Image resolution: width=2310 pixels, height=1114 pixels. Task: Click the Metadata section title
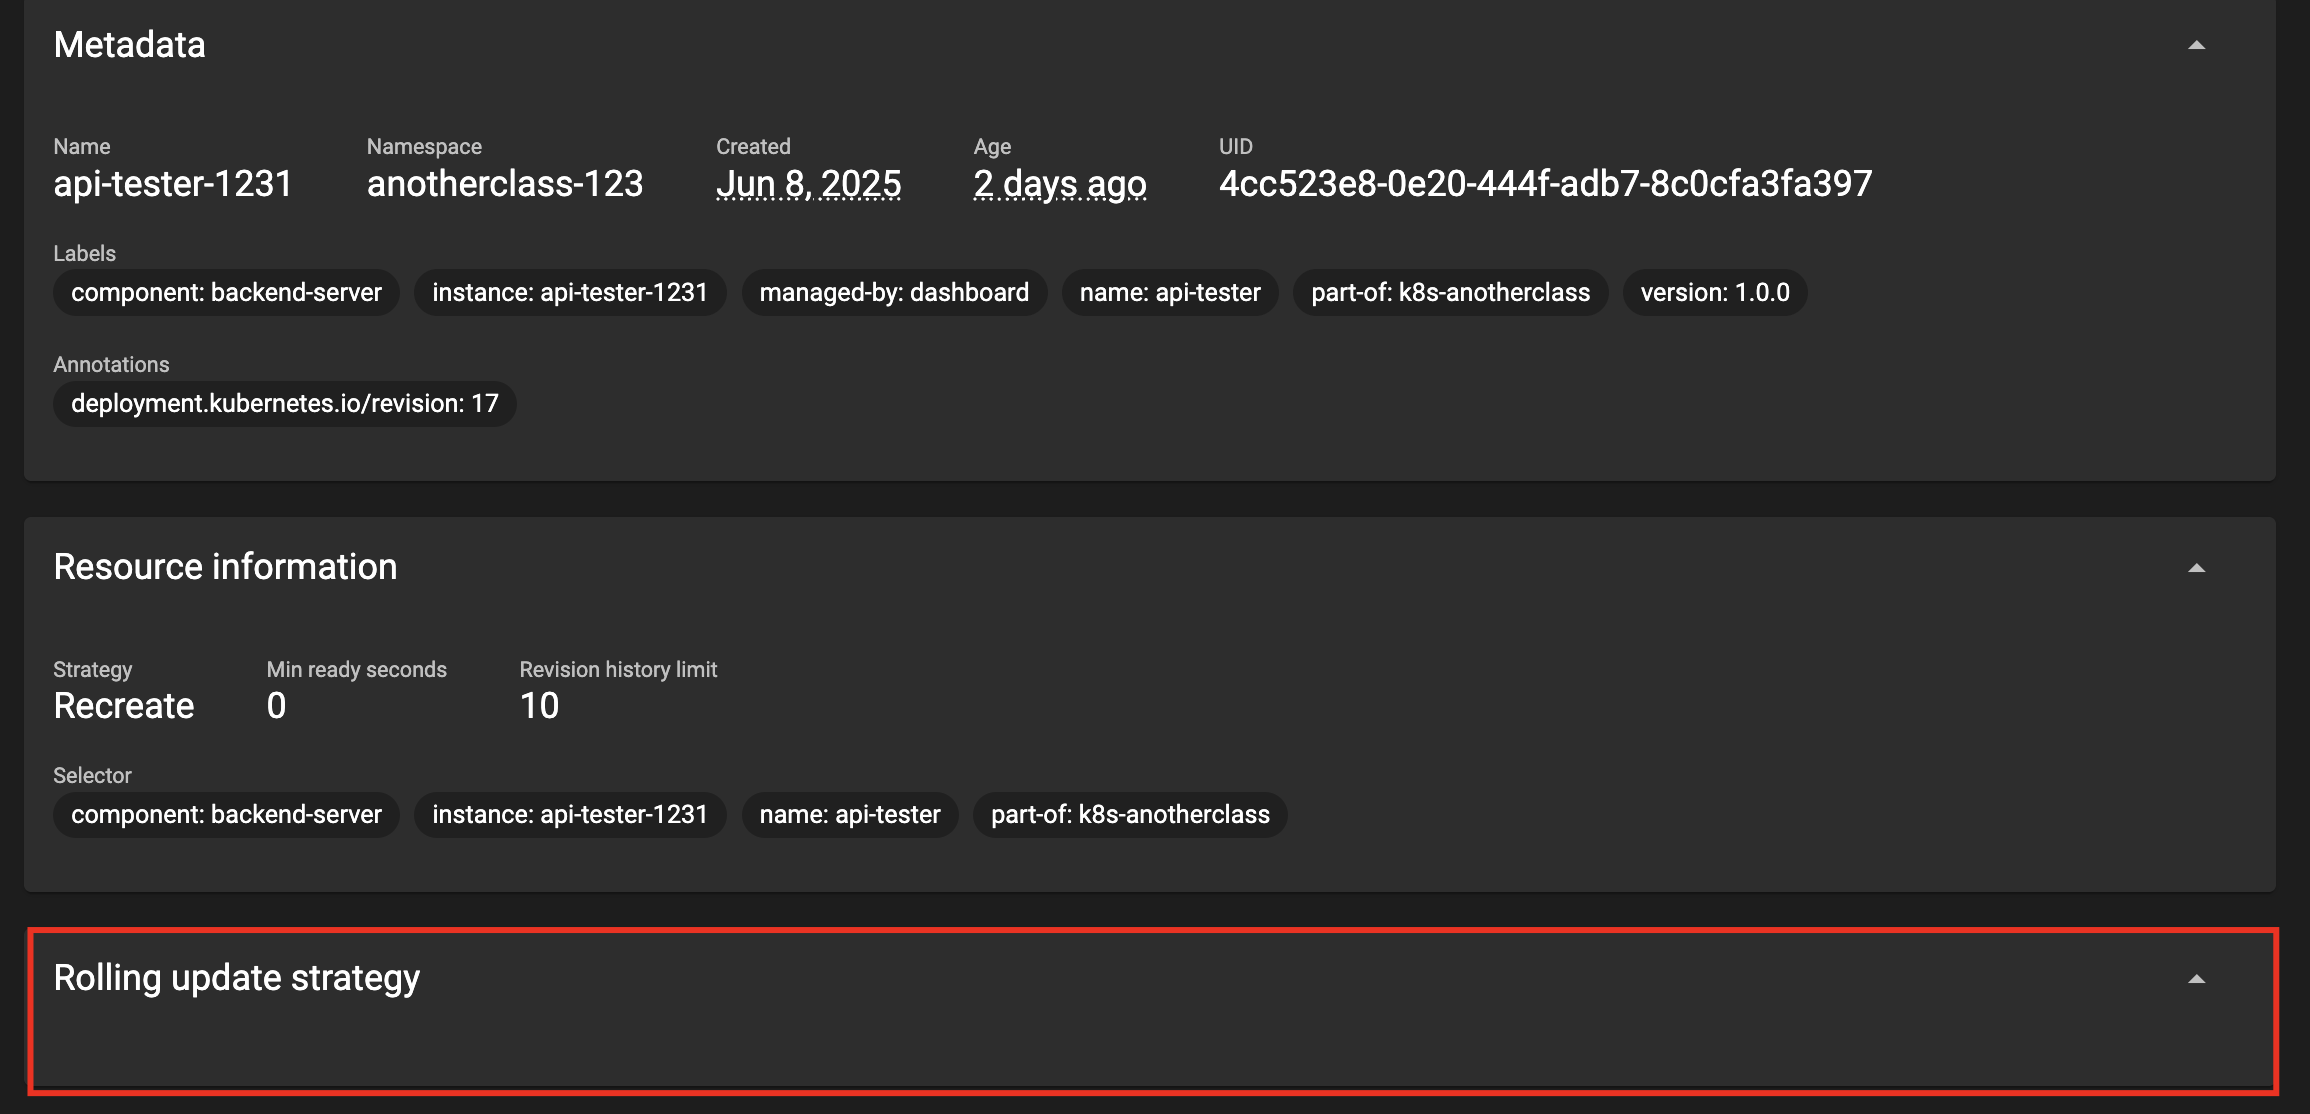130,45
